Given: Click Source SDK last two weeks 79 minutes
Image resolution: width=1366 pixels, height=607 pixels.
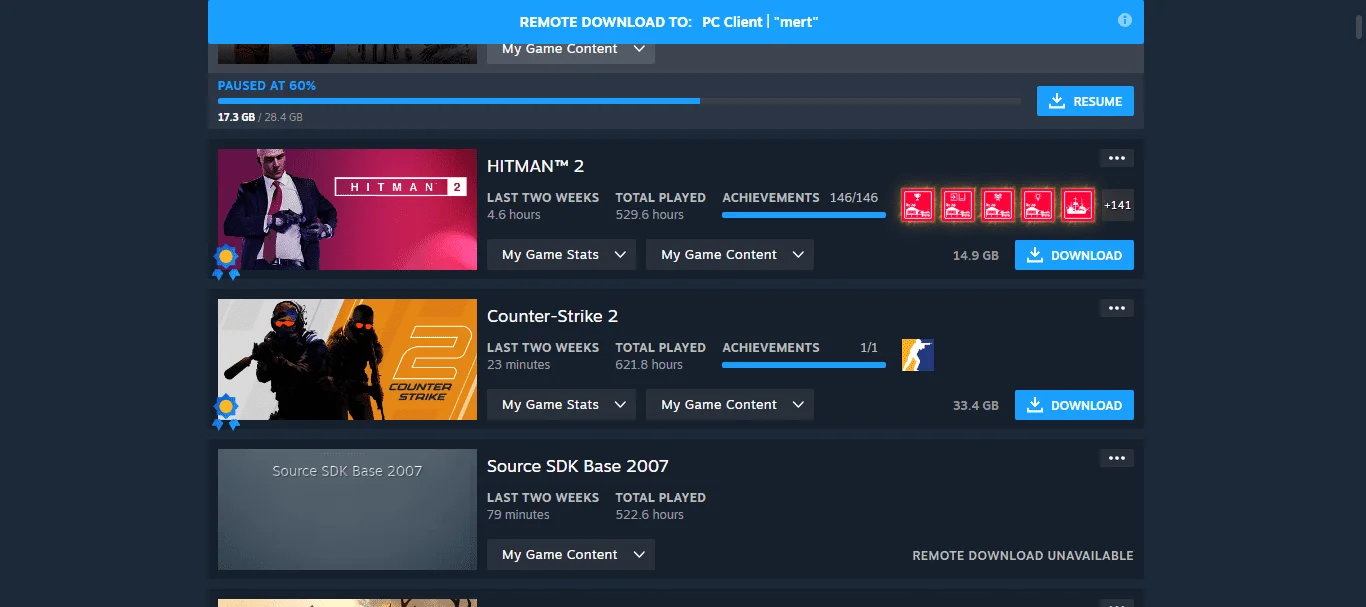Looking at the screenshot, I should (543, 506).
